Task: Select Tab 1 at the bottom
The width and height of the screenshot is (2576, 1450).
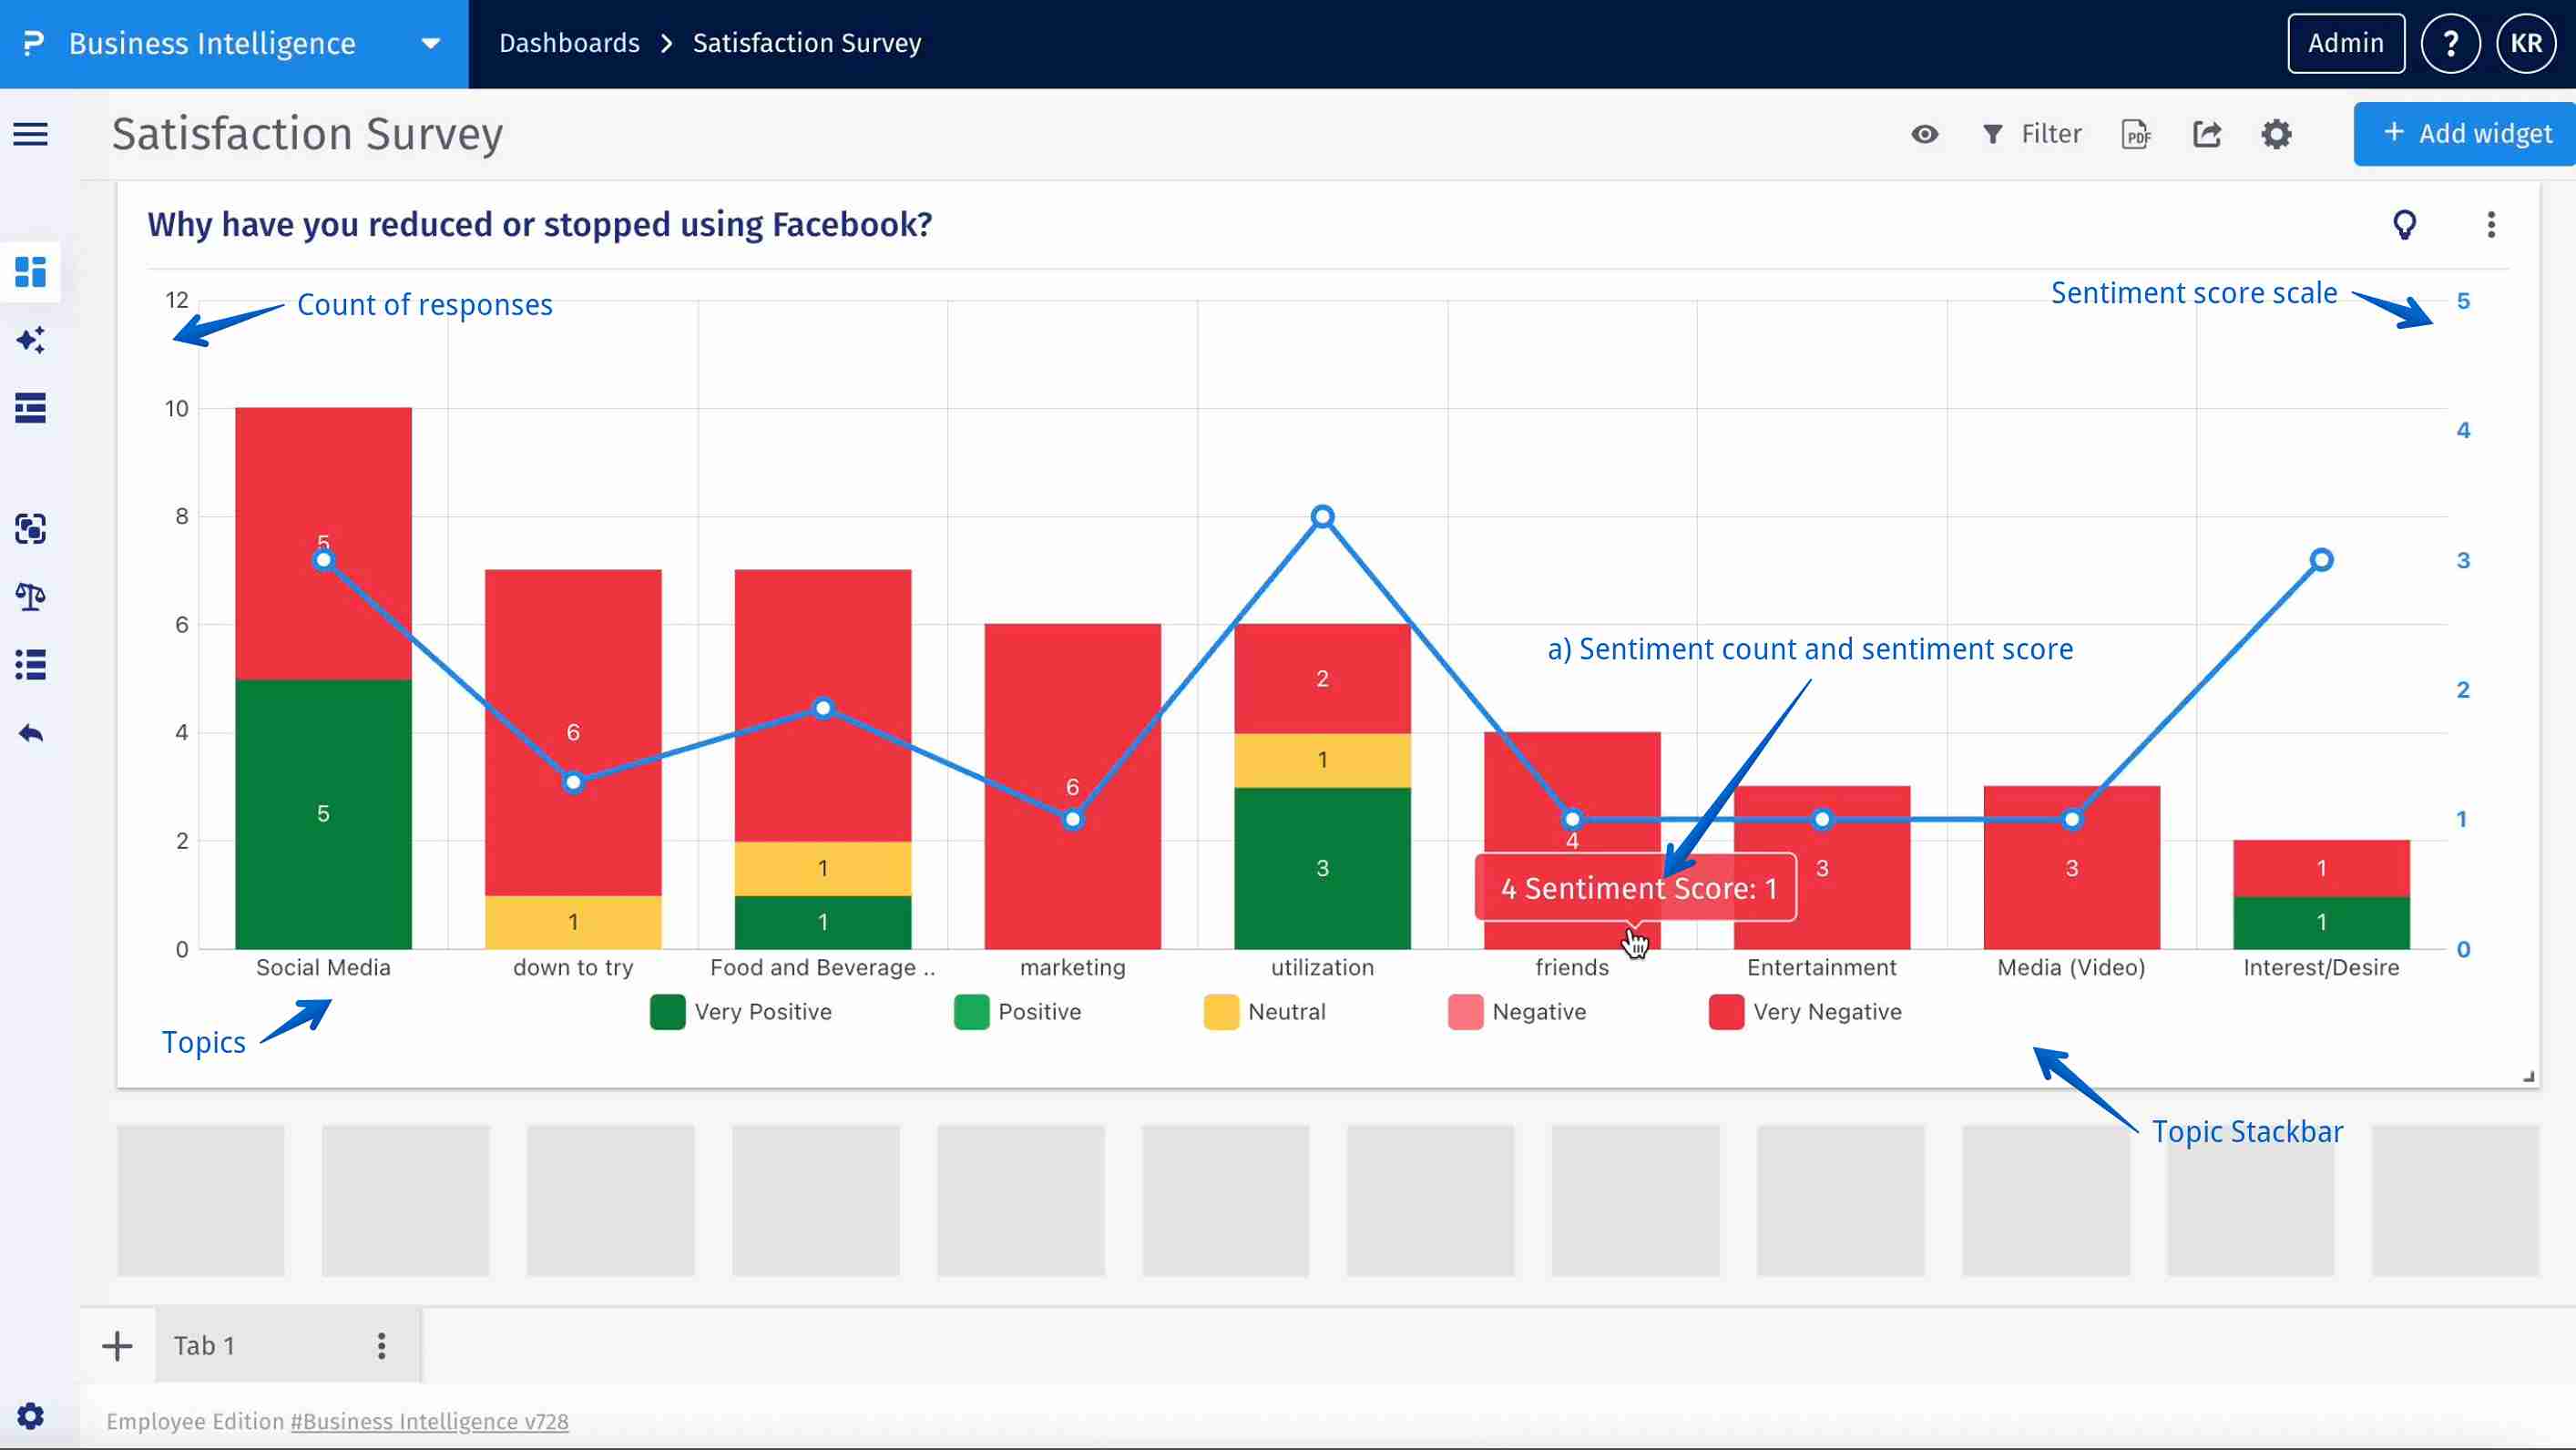Action: pyautogui.click(x=205, y=1346)
